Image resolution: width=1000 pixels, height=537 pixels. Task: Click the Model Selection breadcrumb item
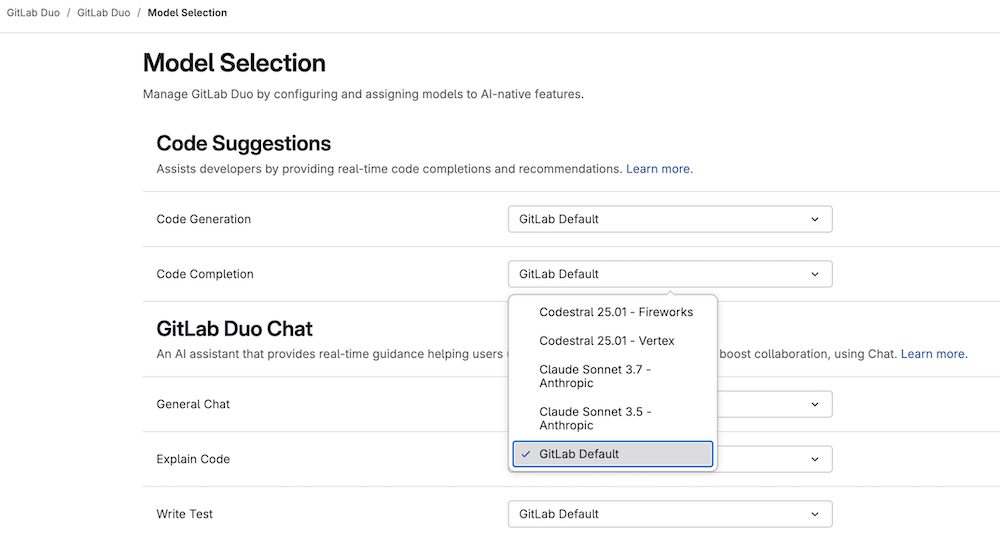point(187,13)
